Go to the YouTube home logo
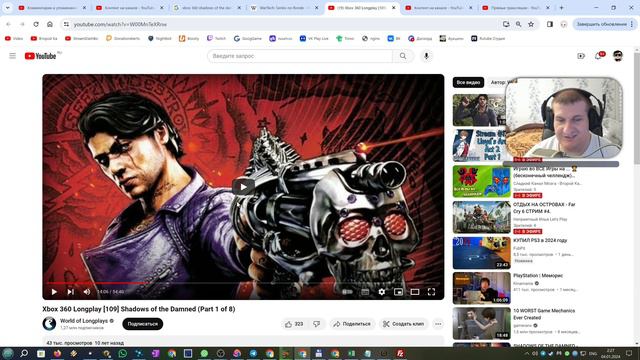This screenshot has width=640, height=360. click(40, 56)
